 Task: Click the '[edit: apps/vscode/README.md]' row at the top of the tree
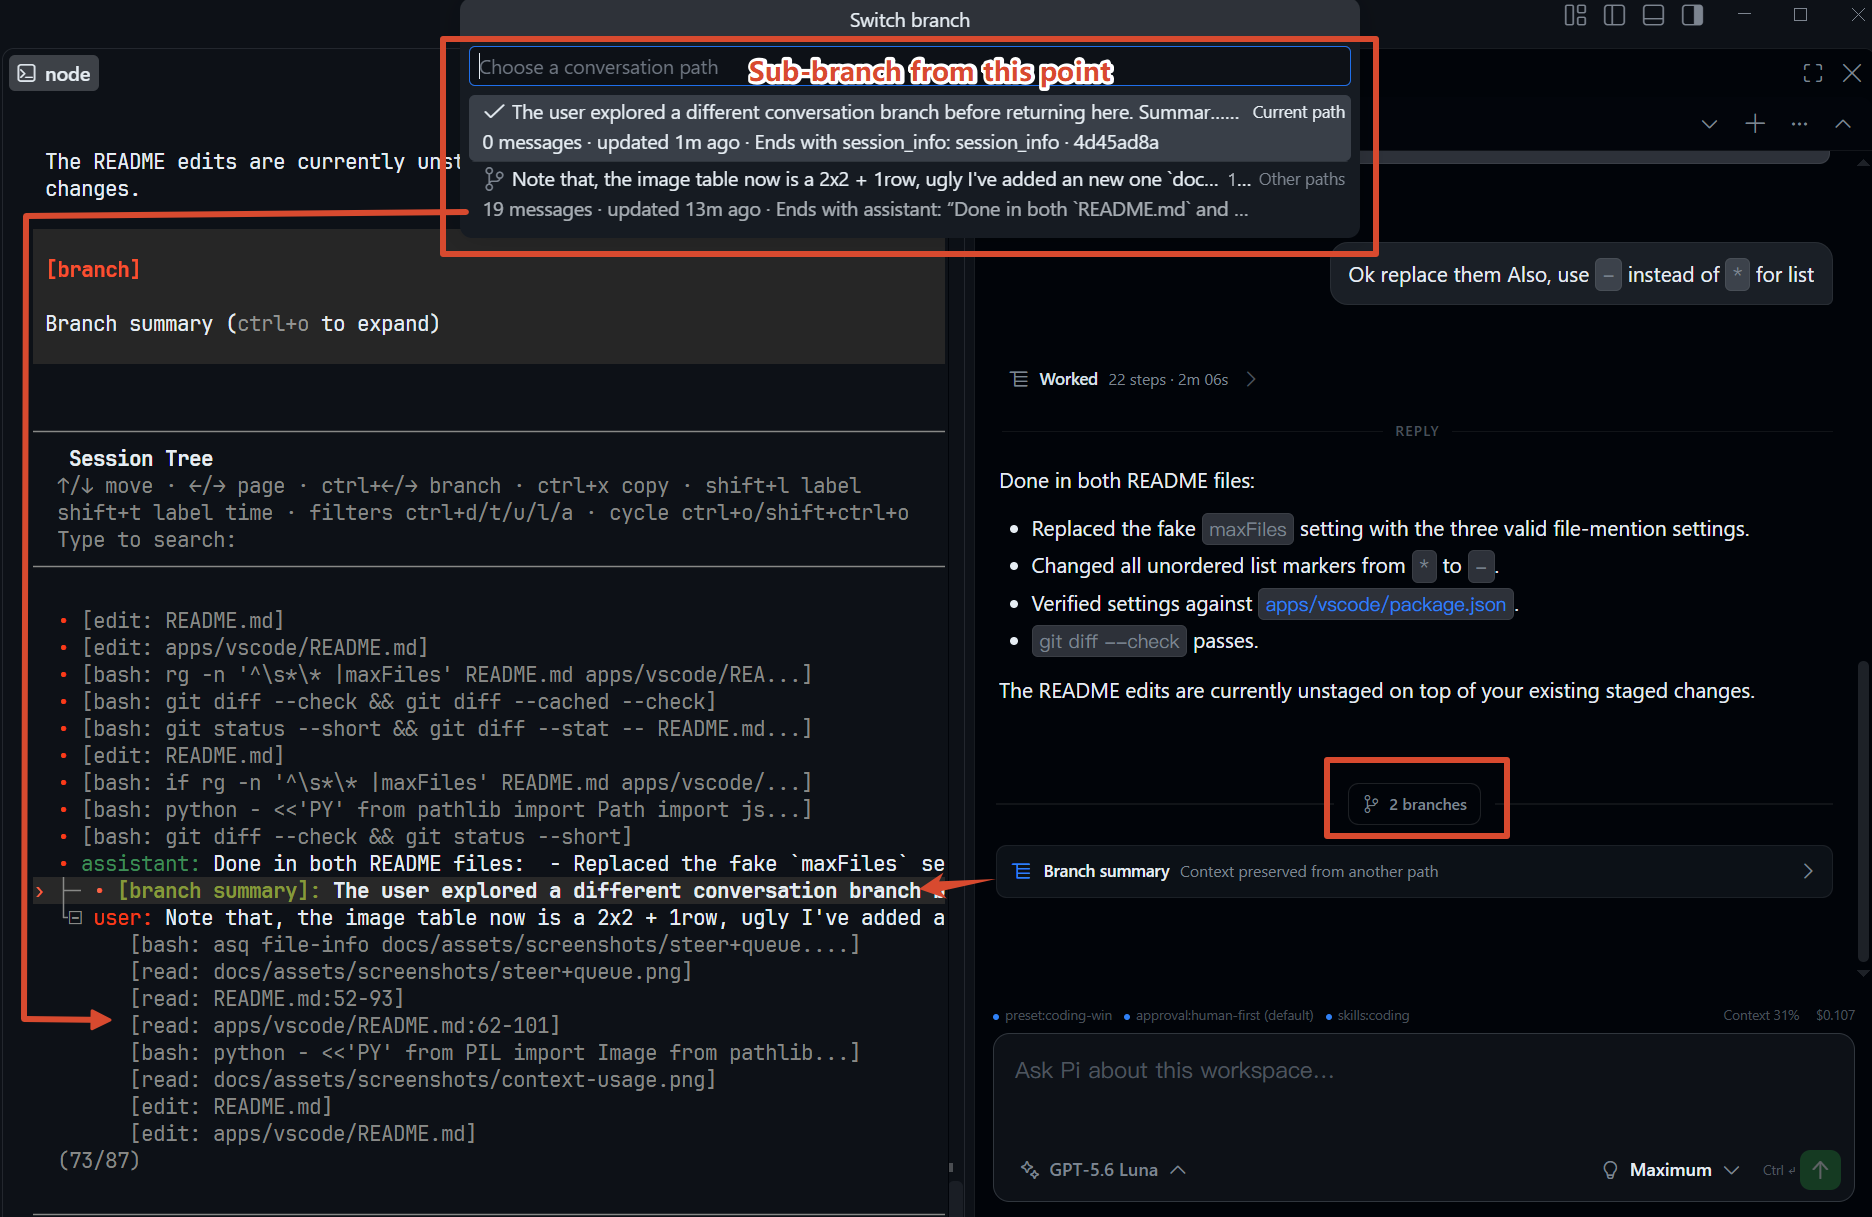[254, 648]
